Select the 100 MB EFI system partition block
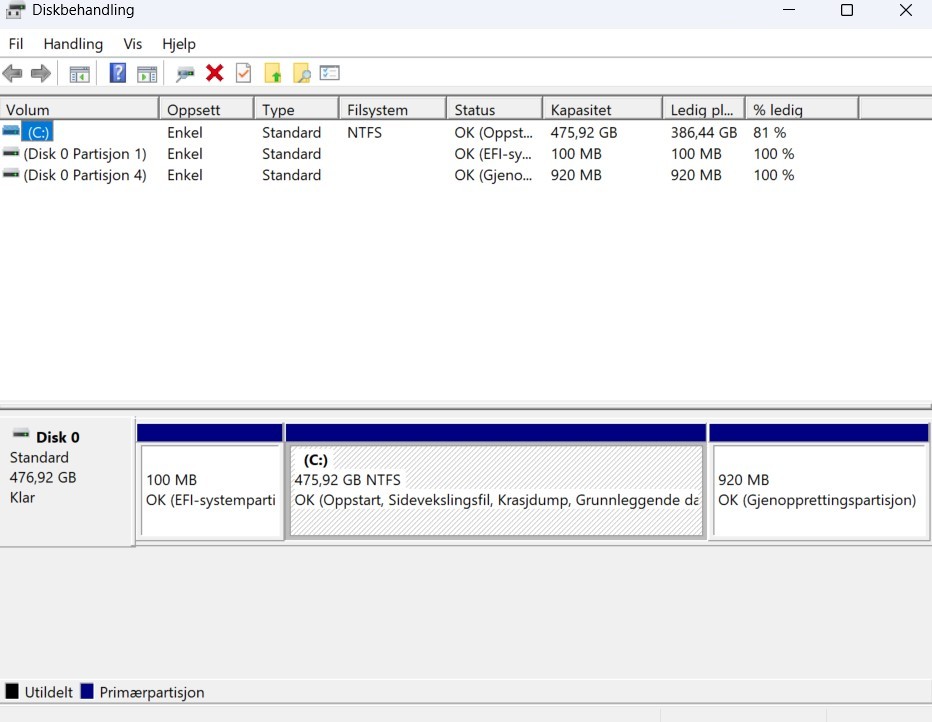This screenshot has width=932, height=722. tap(210, 490)
